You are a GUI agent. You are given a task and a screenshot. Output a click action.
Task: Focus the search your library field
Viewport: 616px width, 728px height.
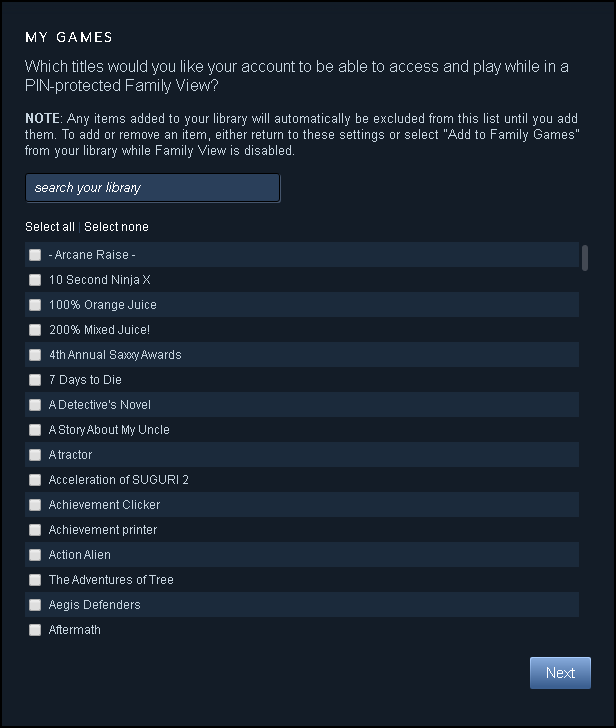point(153,188)
